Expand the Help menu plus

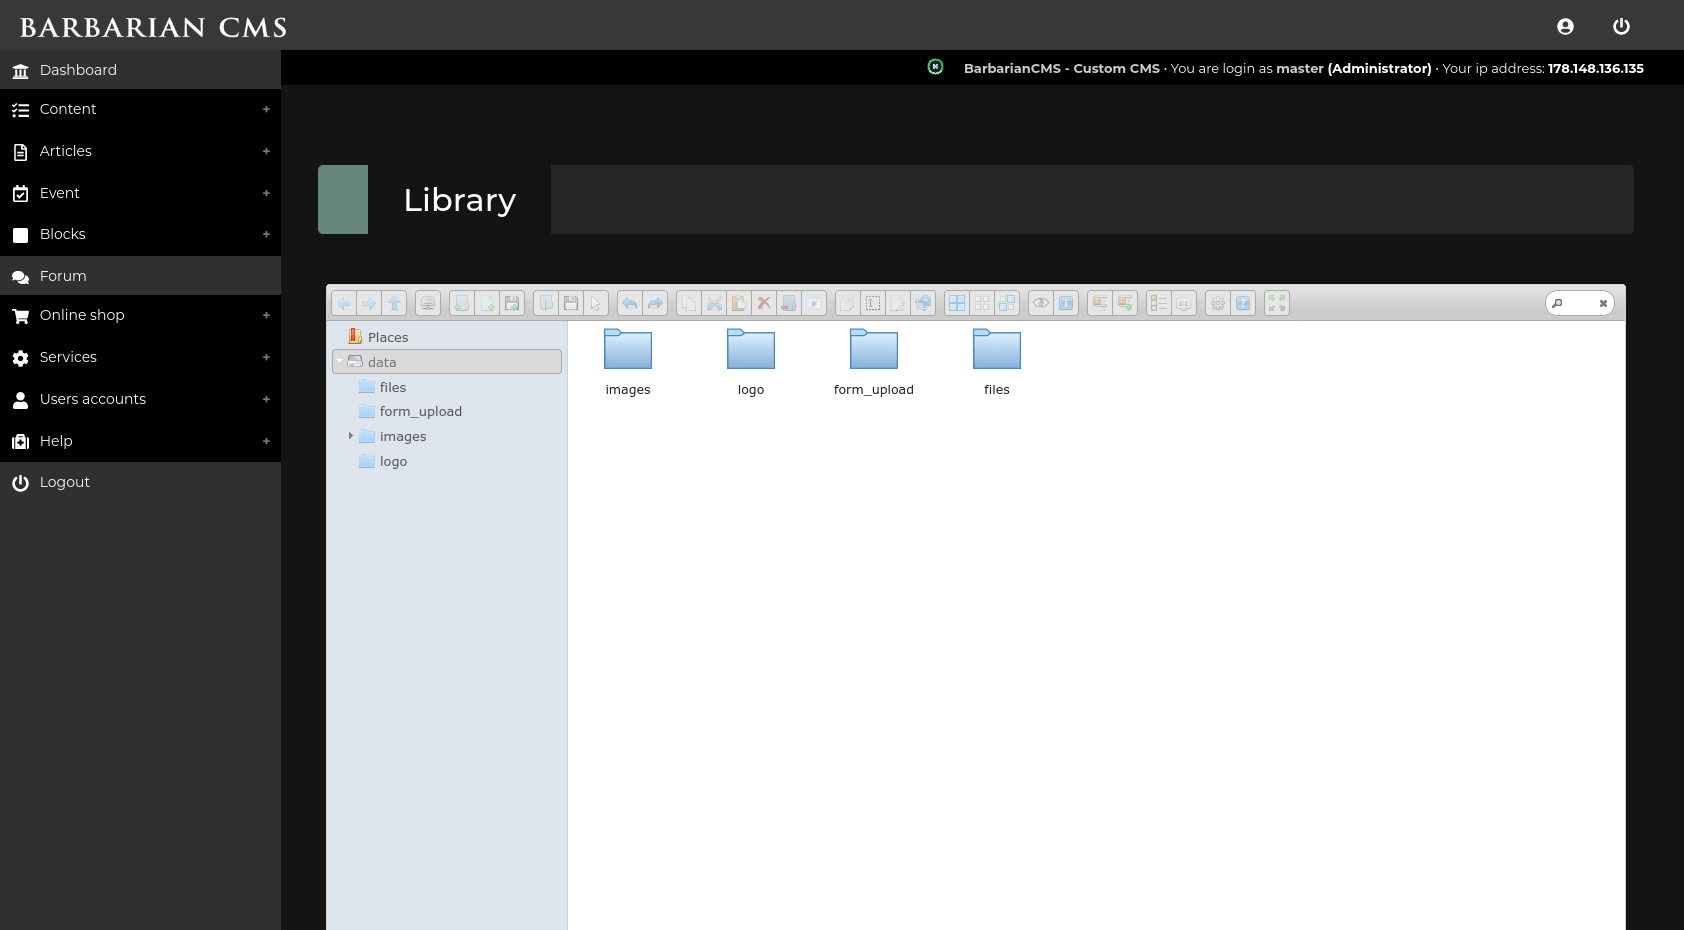coord(266,441)
